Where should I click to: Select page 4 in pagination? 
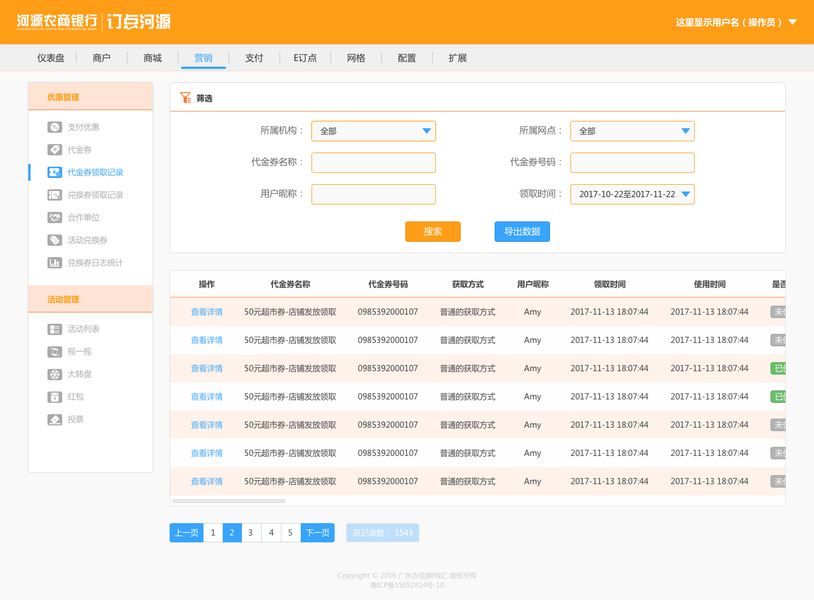coord(271,533)
